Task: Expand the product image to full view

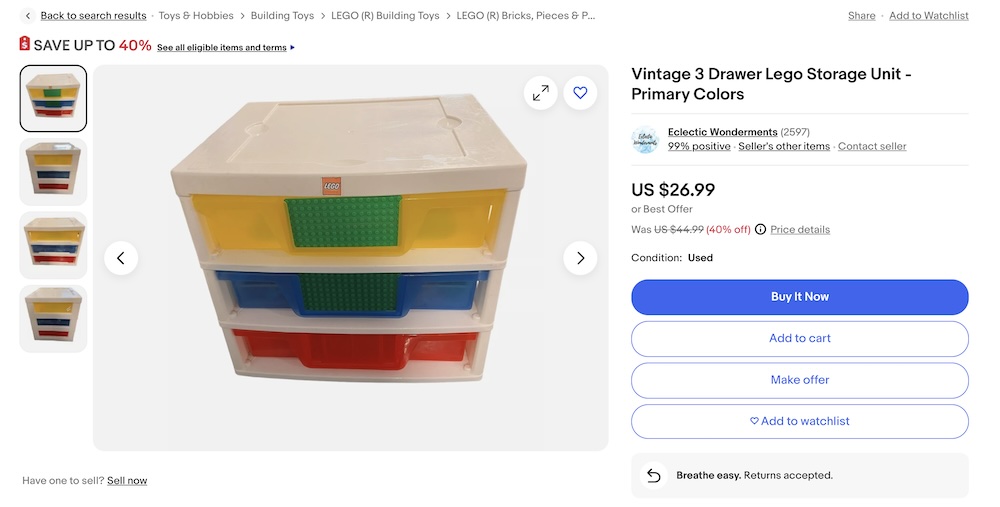Action: click(x=540, y=93)
